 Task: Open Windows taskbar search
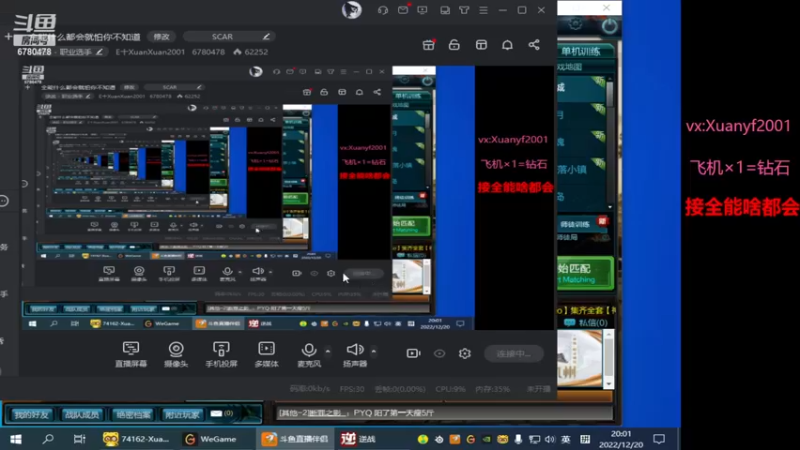(48, 439)
